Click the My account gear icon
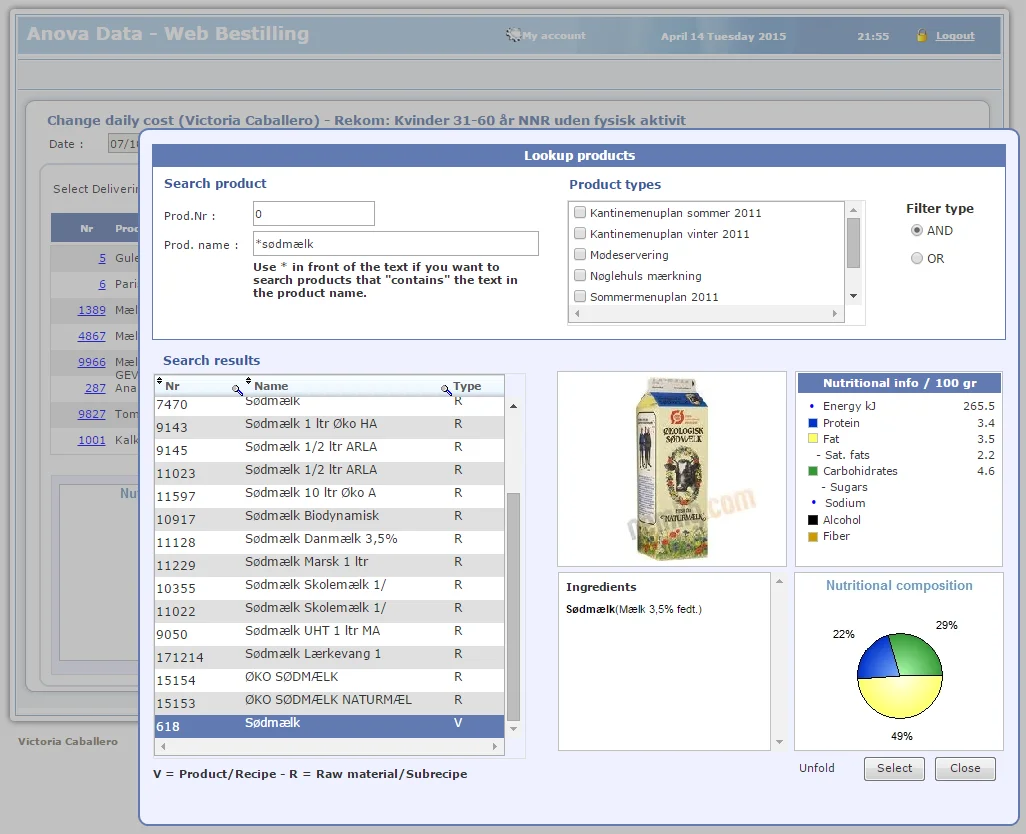The width and height of the screenshot is (1026, 834). [x=514, y=35]
